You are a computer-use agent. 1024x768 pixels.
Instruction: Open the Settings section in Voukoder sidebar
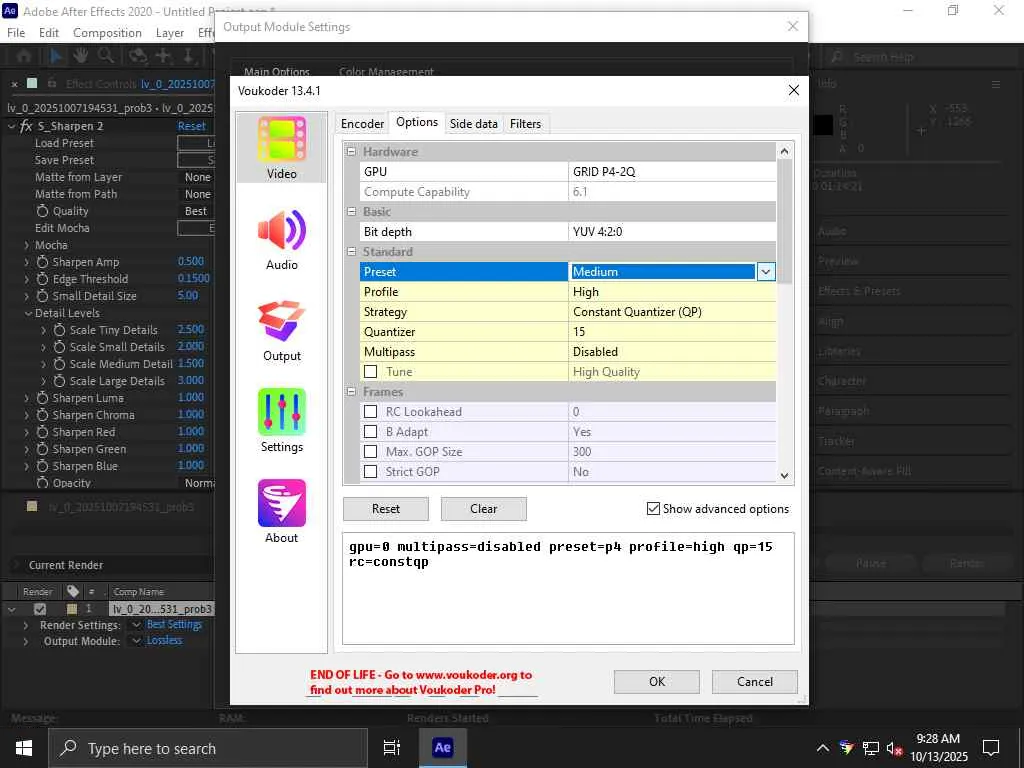281,421
